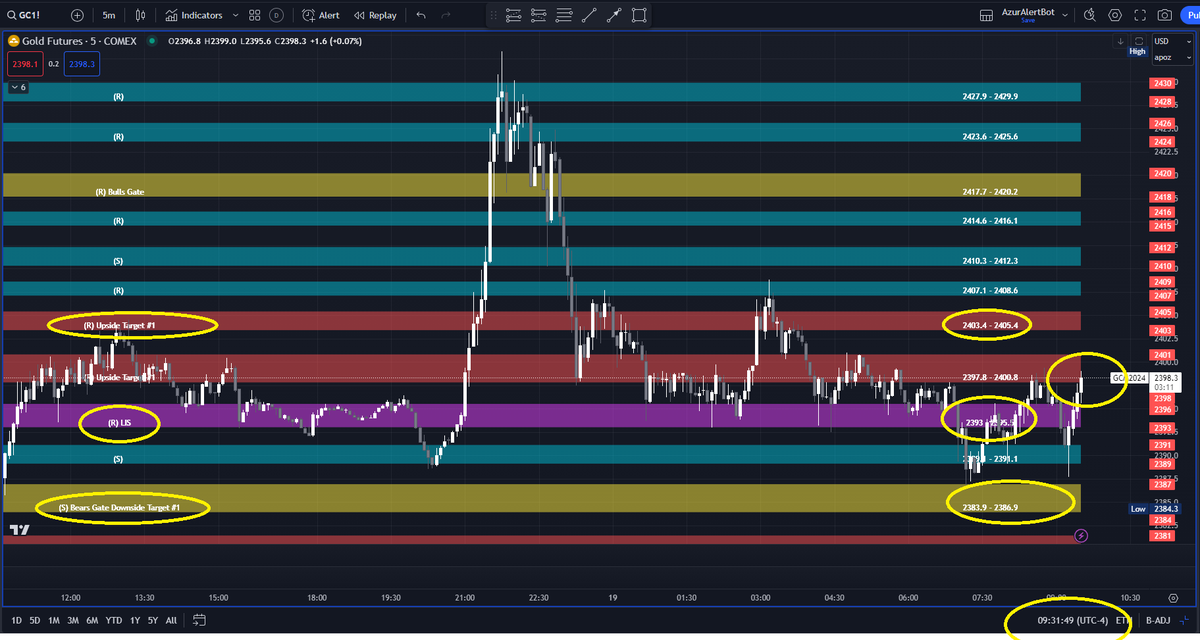Screen dimensions: 1200x640
Task: Open the chart layout grid selector
Action: 986,15
